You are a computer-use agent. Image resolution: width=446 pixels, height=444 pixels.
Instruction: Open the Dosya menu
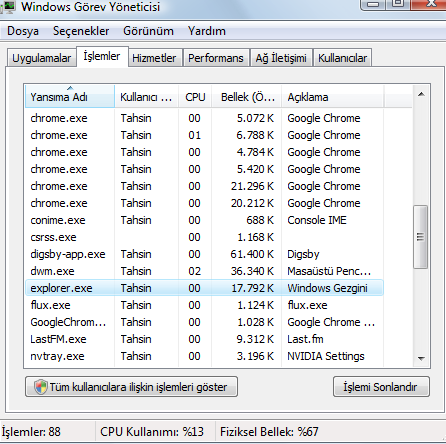[23, 31]
